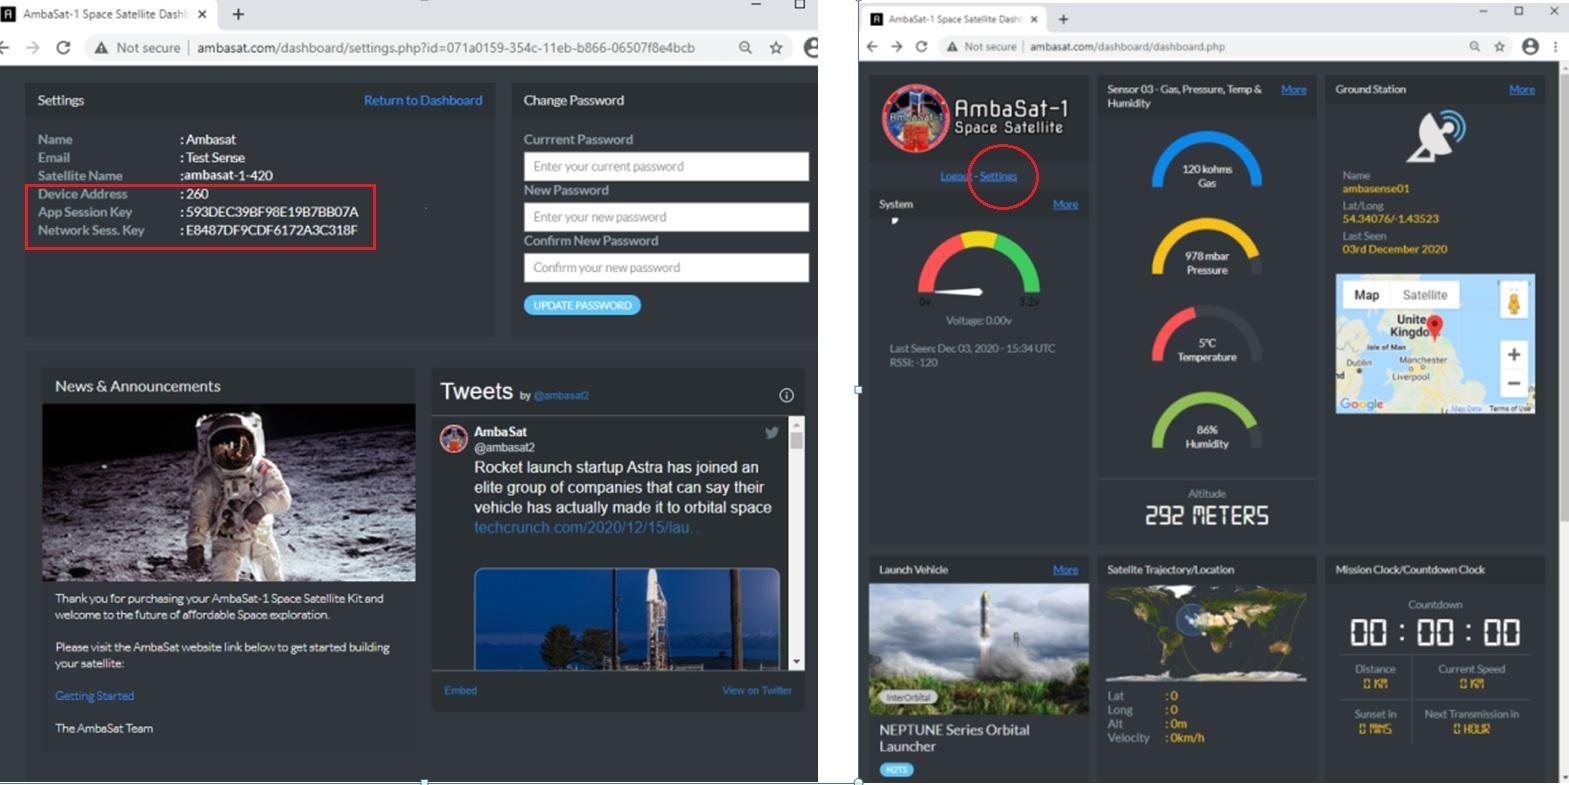Click the tweets scrollbar up arrow

(796, 425)
